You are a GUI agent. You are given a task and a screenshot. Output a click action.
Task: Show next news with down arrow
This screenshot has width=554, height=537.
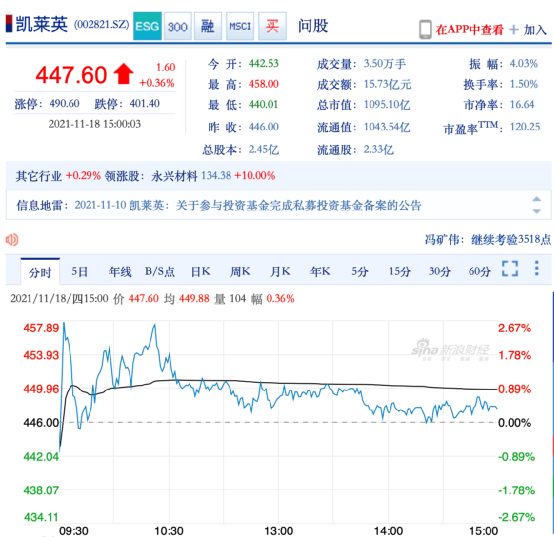(x=537, y=211)
